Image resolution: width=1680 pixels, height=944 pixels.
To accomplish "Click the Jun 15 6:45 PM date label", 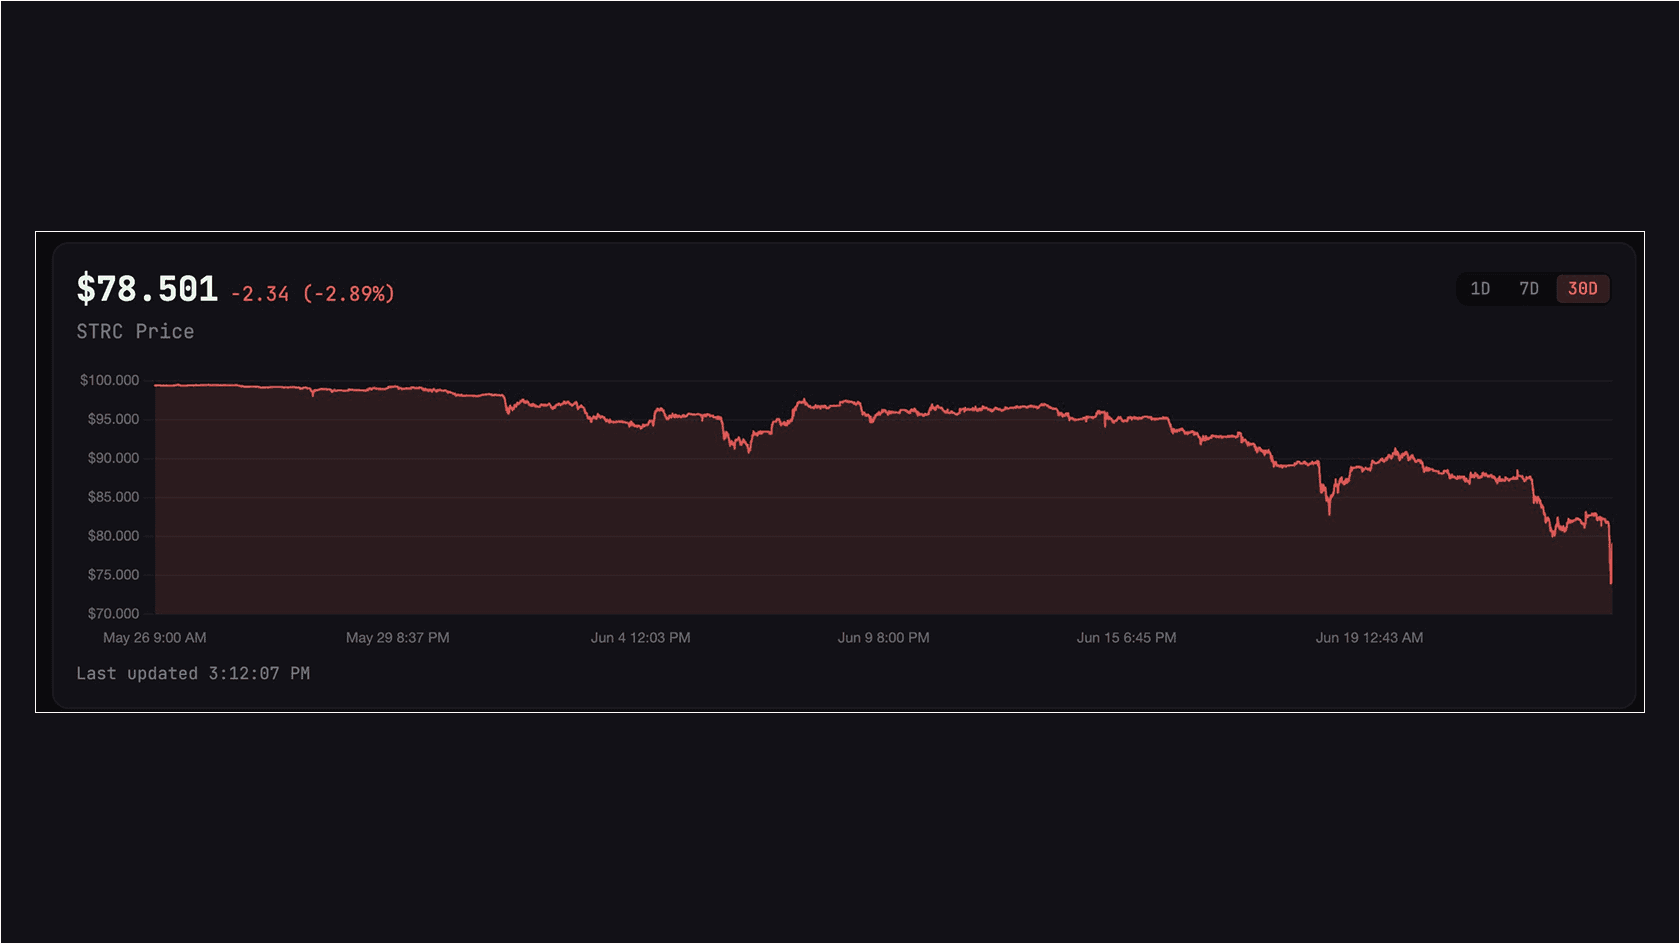I will click(1127, 638).
